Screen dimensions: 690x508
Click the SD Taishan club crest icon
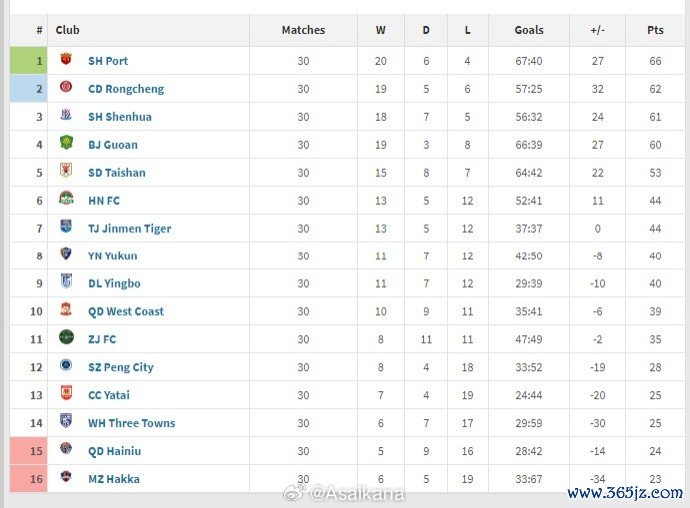pyautogui.click(x=66, y=172)
